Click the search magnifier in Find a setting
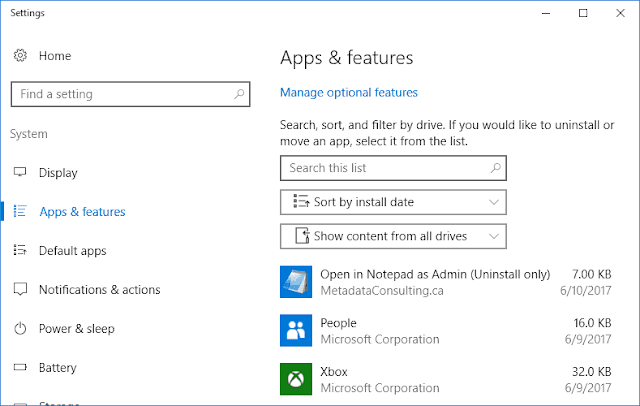 tap(238, 94)
